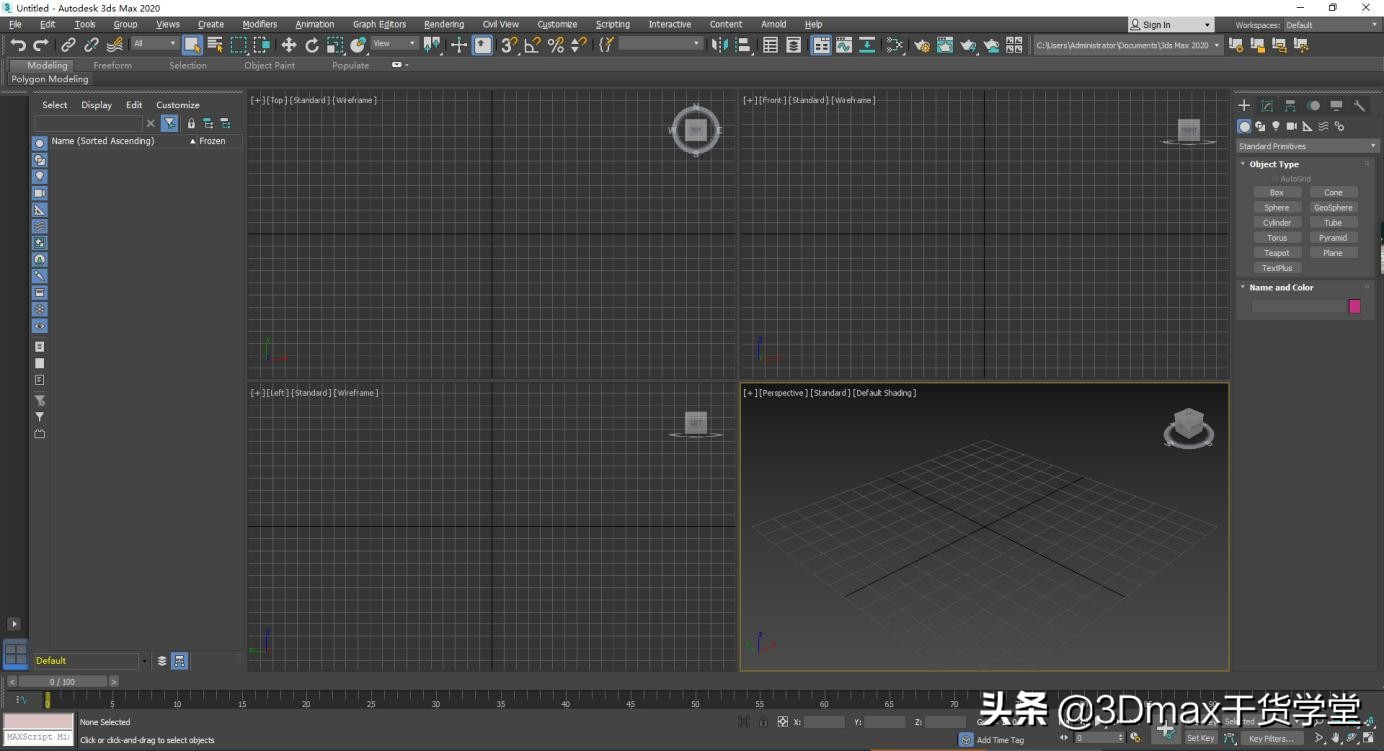Screen dimensions: 1384x751
Task: Enable the AutoGrid checkbox
Action: click(1276, 178)
